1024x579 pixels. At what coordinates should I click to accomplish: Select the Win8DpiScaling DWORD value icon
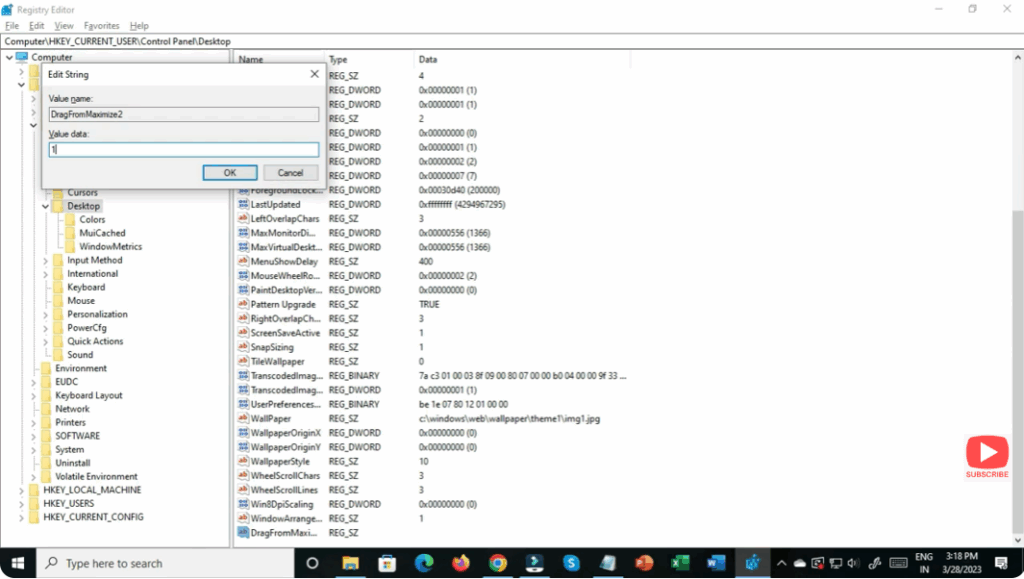tap(243, 504)
